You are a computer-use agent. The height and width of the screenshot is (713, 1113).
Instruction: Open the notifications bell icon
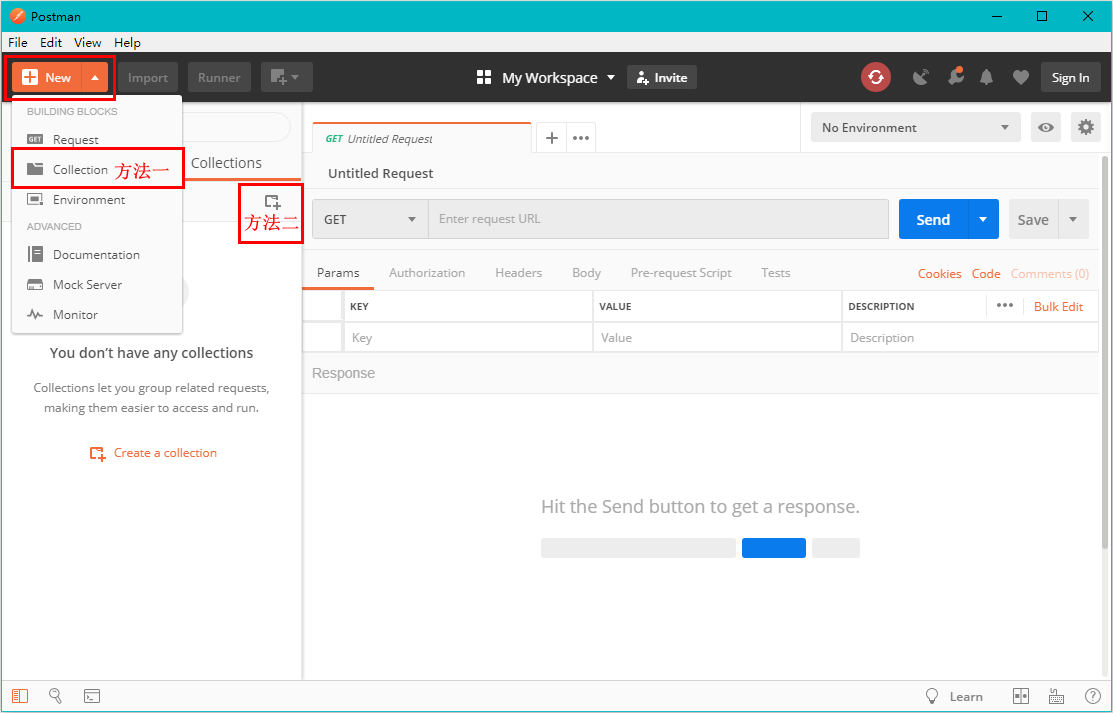point(987,77)
